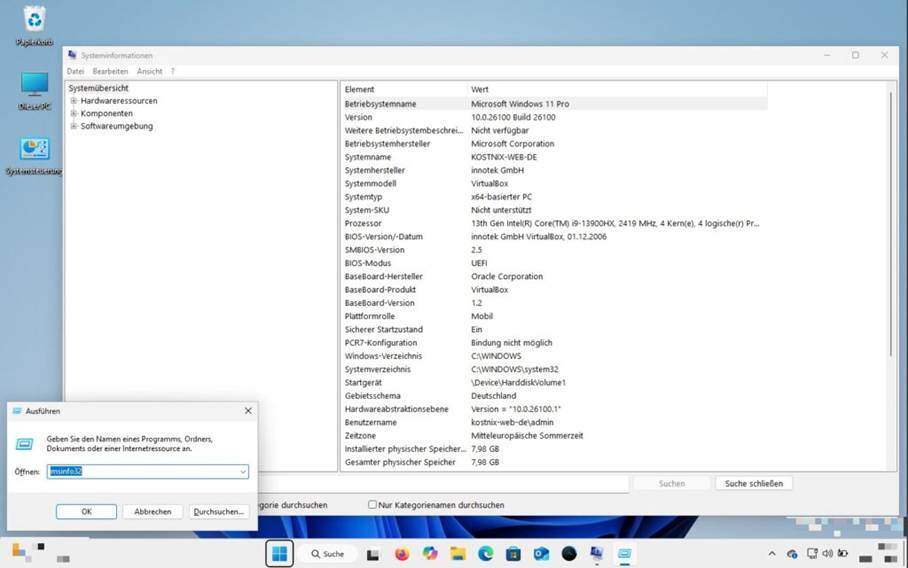Open the Bearbeiten menu
The height and width of the screenshot is (568, 908).
(110, 71)
